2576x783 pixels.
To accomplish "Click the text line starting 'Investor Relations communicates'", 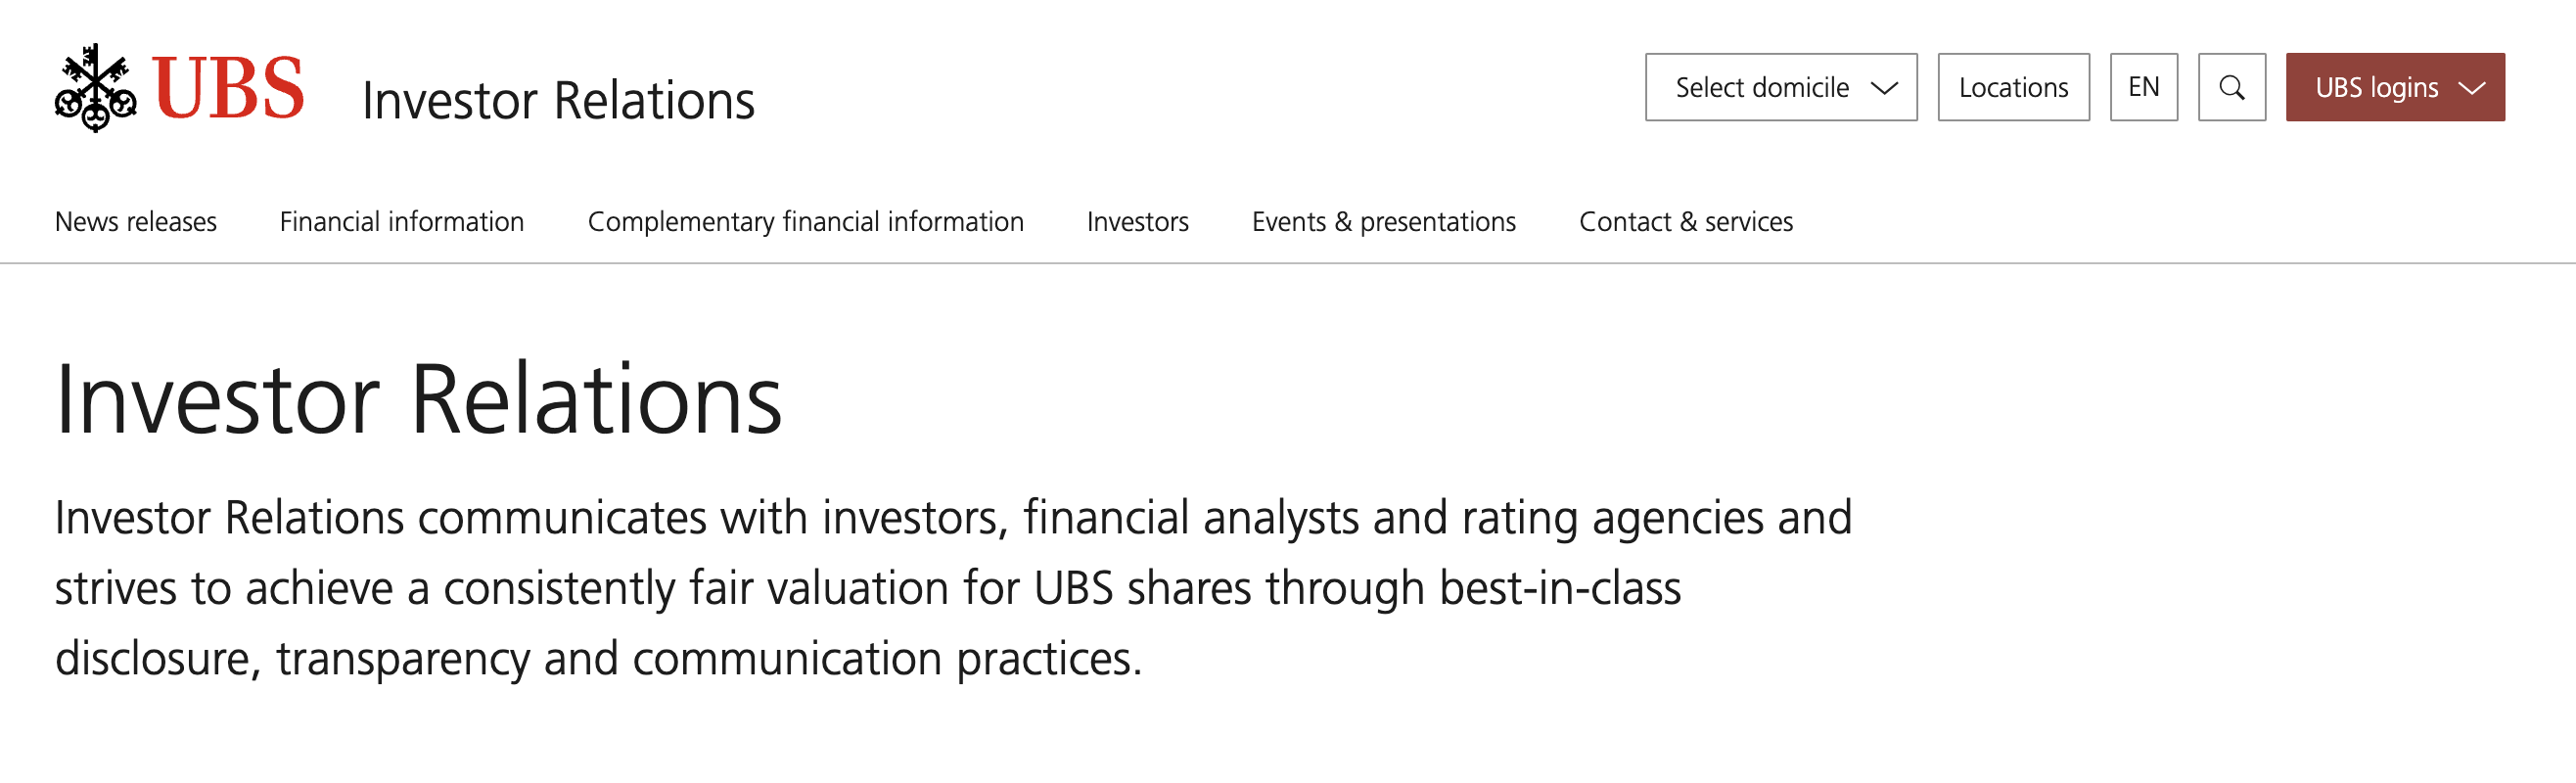I will click(952, 518).
